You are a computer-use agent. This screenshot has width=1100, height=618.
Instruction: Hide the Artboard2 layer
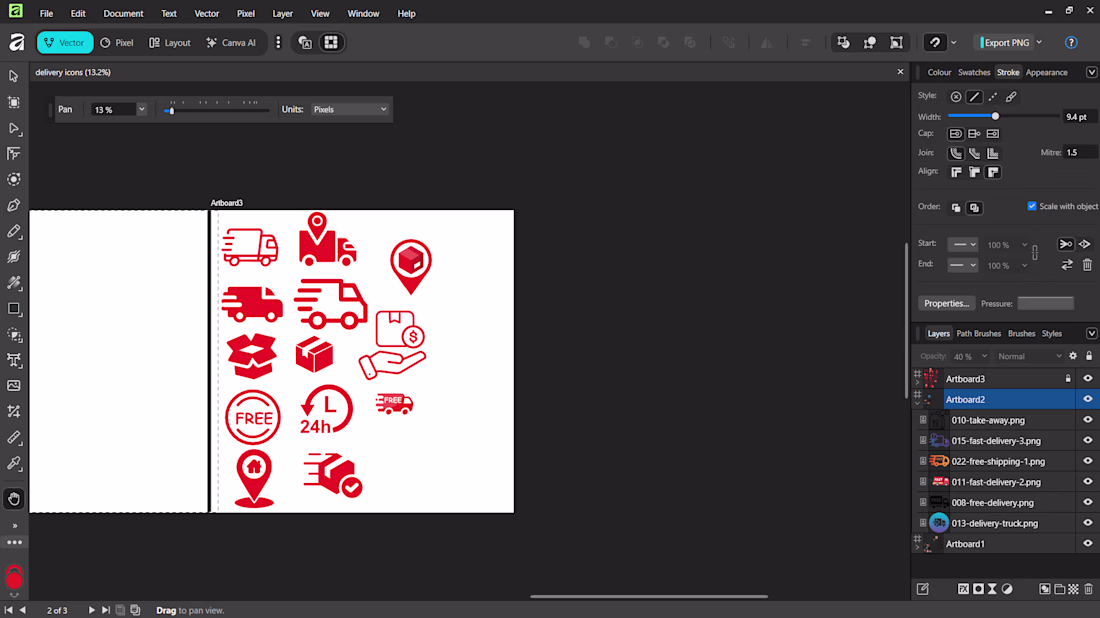[1087, 399]
